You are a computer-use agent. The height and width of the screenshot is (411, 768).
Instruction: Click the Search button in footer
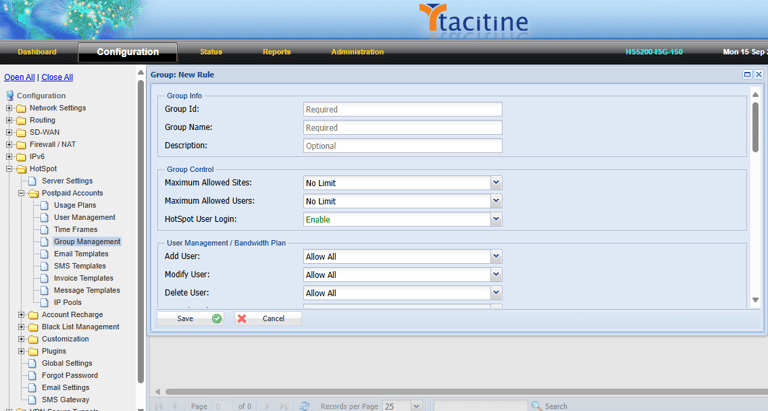pyautogui.click(x=550, y=406)
